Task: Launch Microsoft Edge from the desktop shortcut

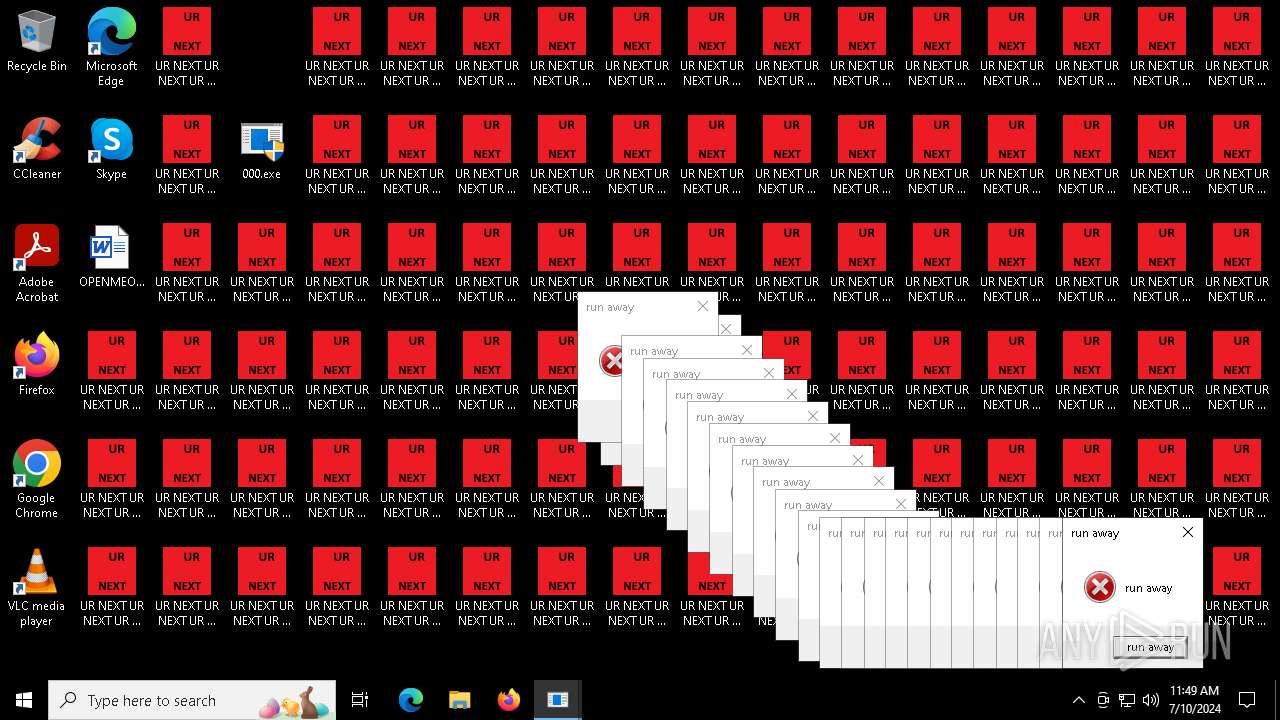Action: click(111, 47)
